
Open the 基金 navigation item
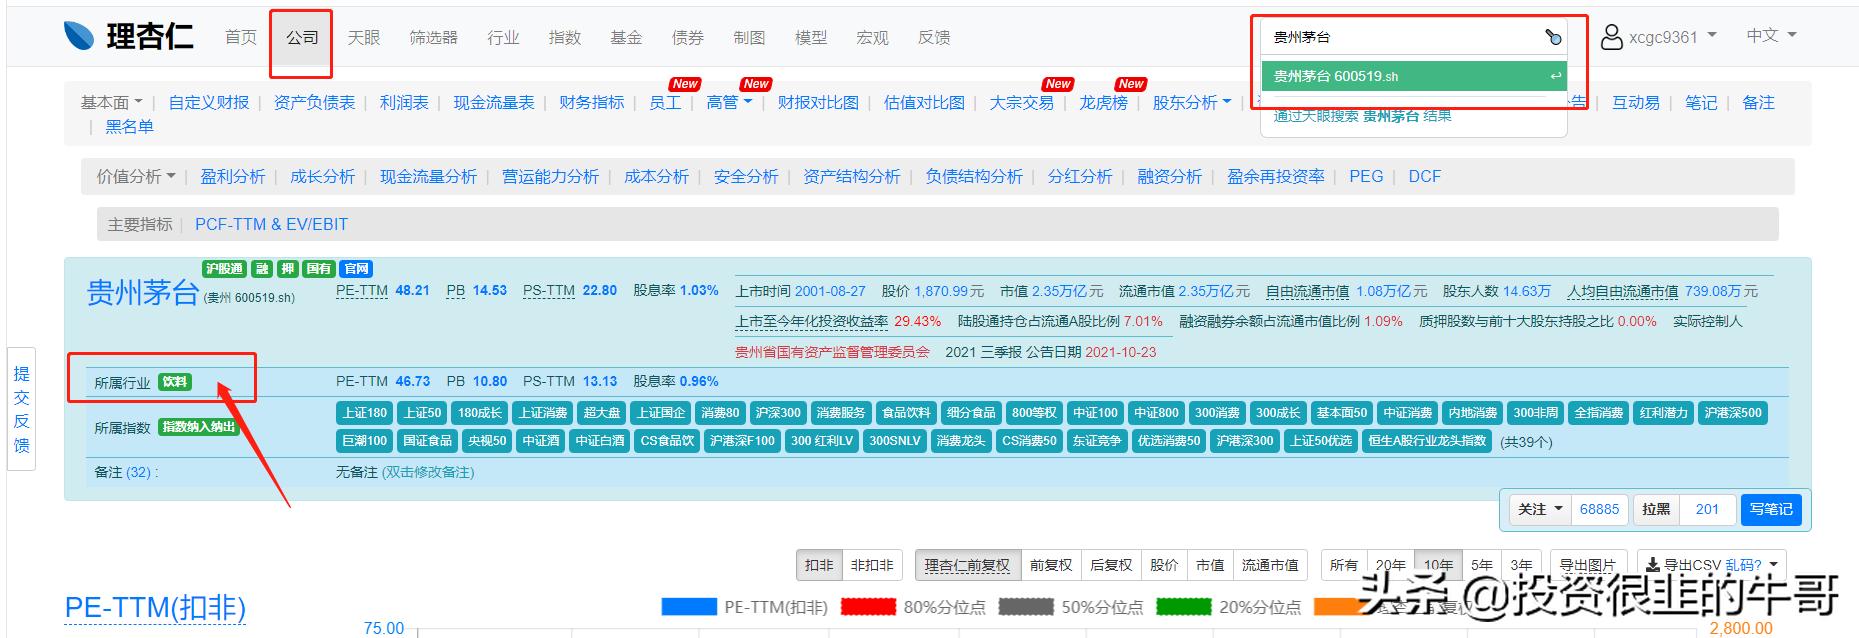626,37
